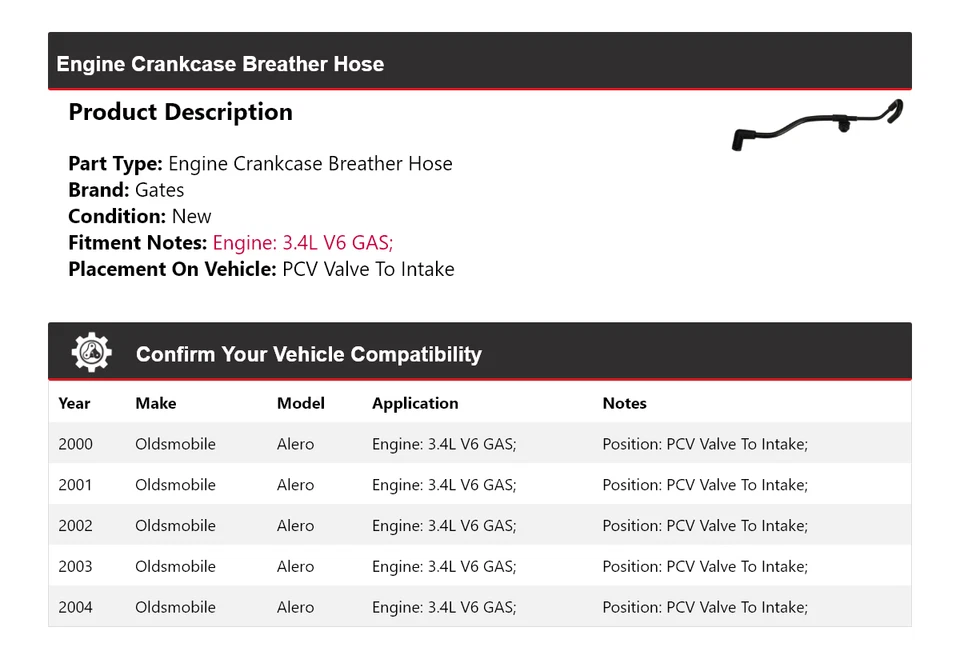Viewport: 960px width, 659px height.
Task: Select the 2003 year cell
Action: (x=75, y=566)
